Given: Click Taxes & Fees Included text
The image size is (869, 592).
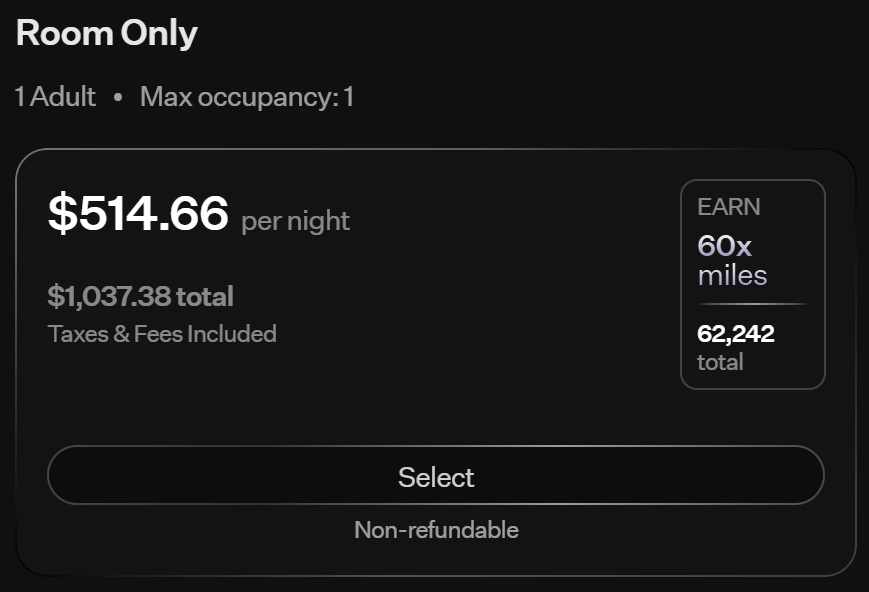Looking at the screenshot, I should coord(162,334).
